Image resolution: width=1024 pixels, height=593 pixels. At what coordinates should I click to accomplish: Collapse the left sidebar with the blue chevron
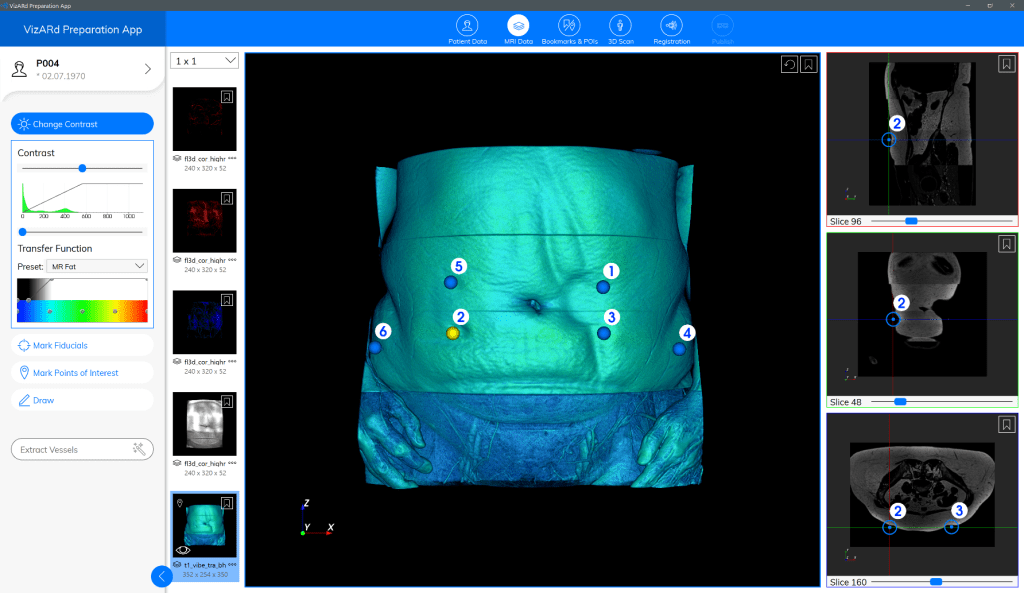click(x=162, y=576)
